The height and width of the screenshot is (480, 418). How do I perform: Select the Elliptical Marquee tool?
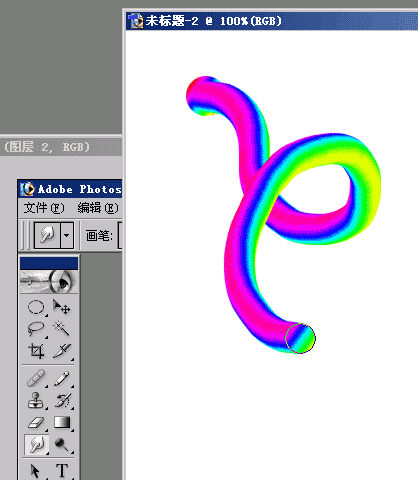point(36,307)
